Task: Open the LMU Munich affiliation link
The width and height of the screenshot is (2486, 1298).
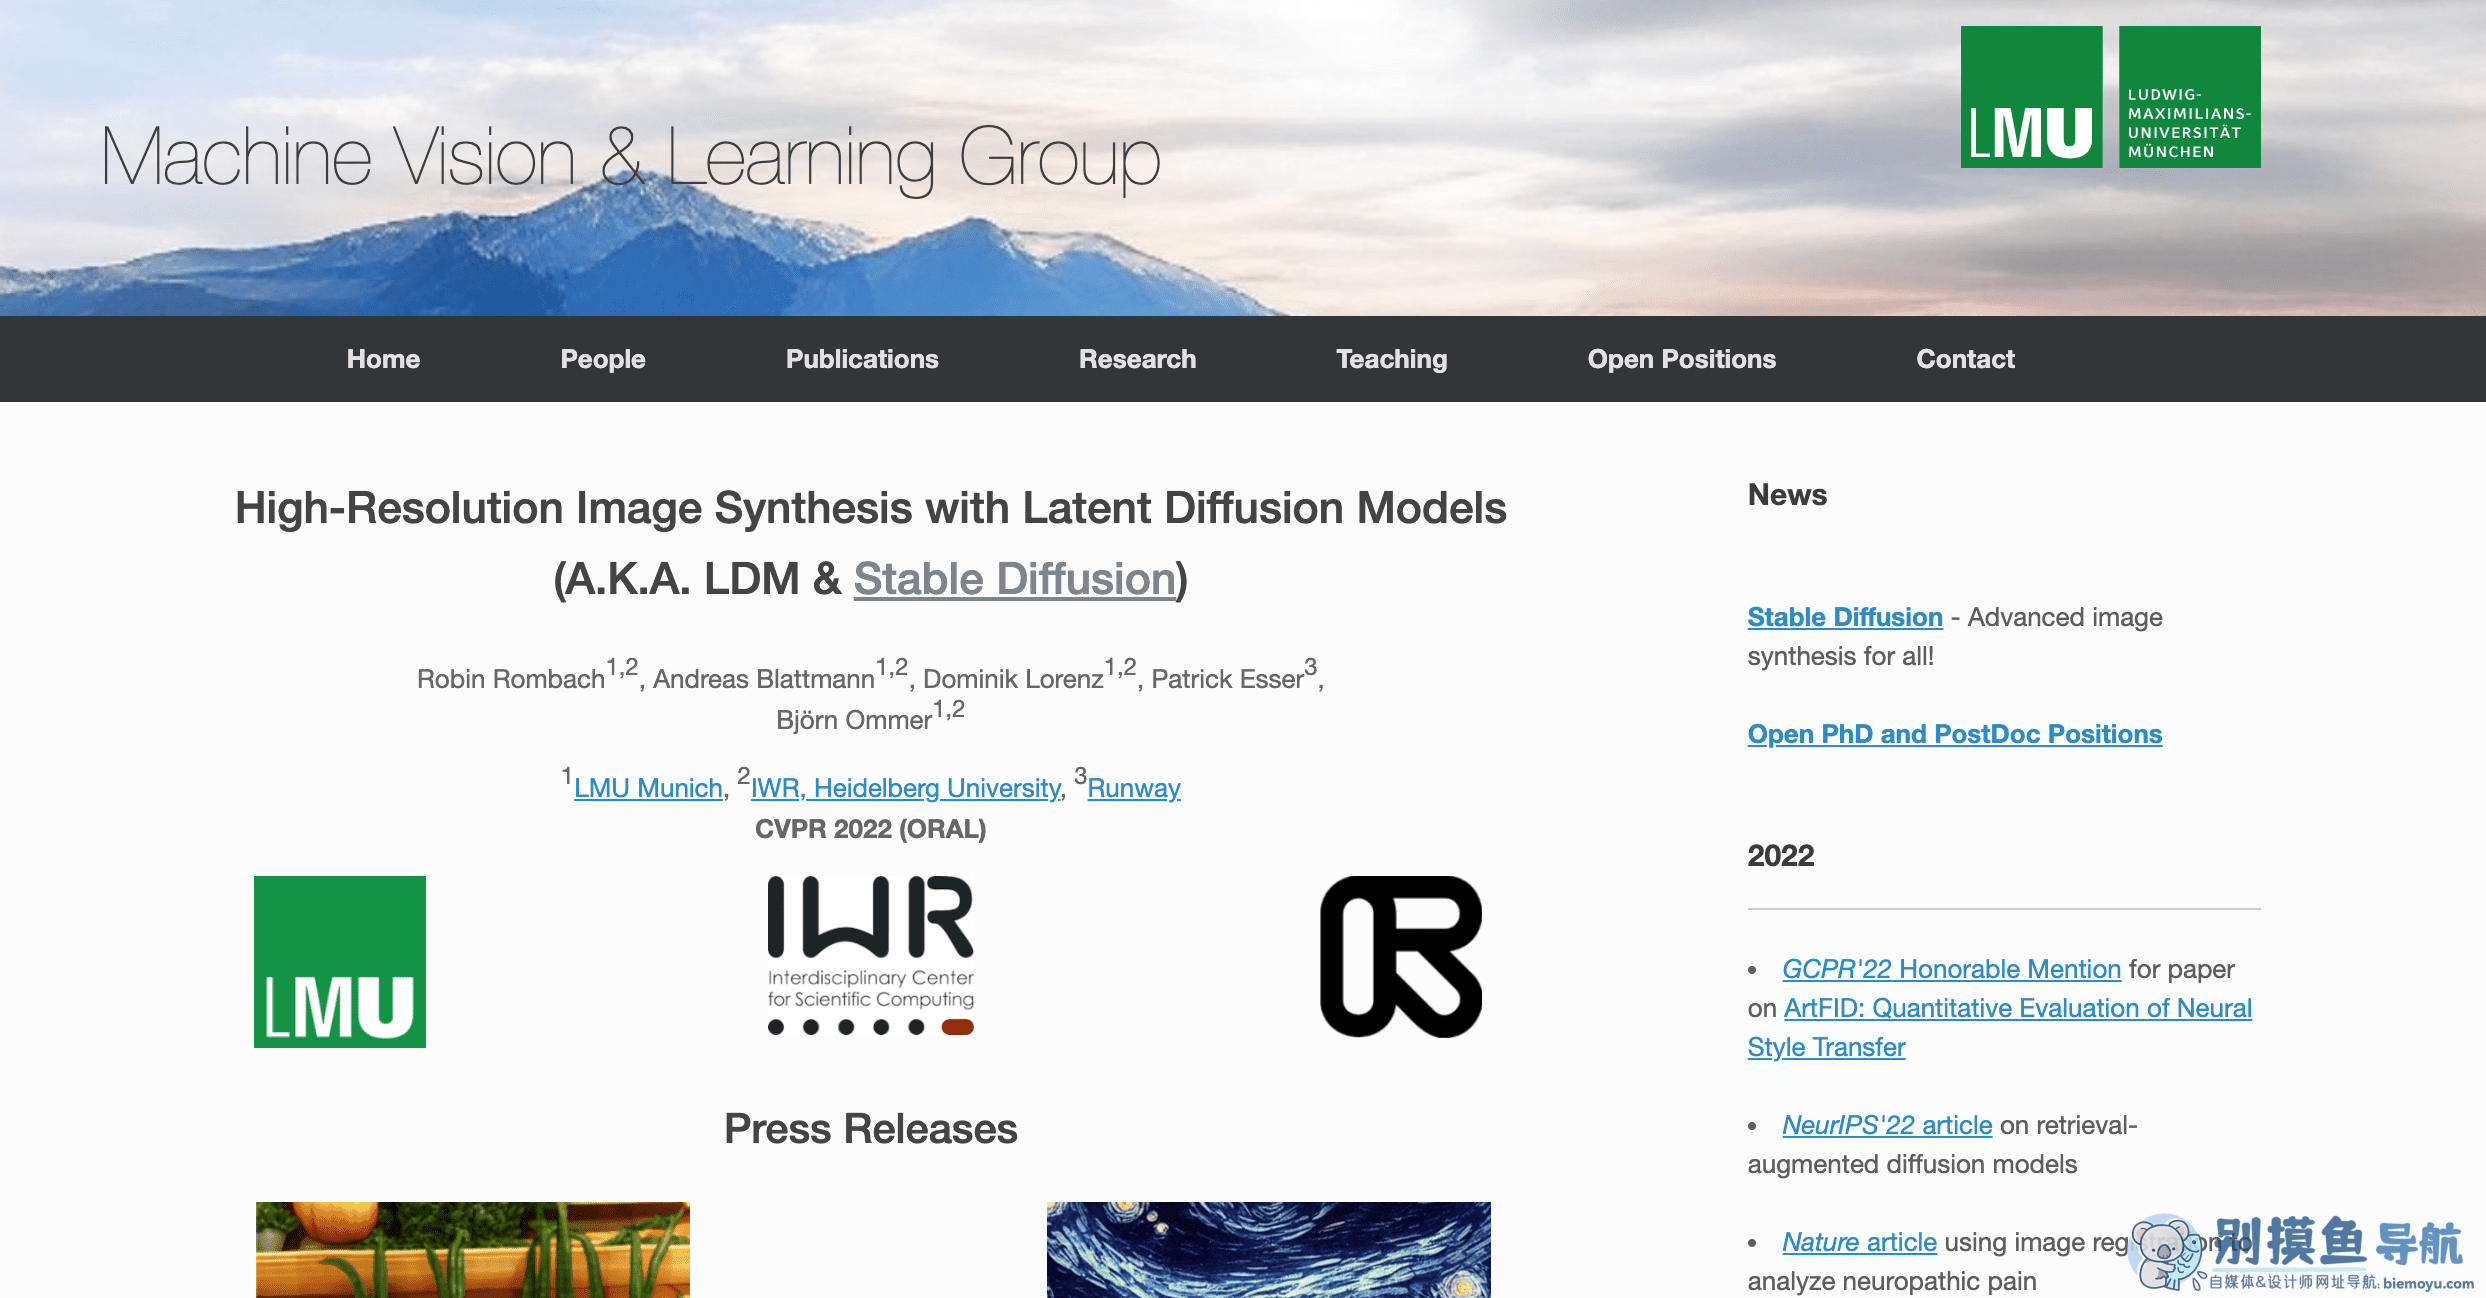Action: coord(648,788)
